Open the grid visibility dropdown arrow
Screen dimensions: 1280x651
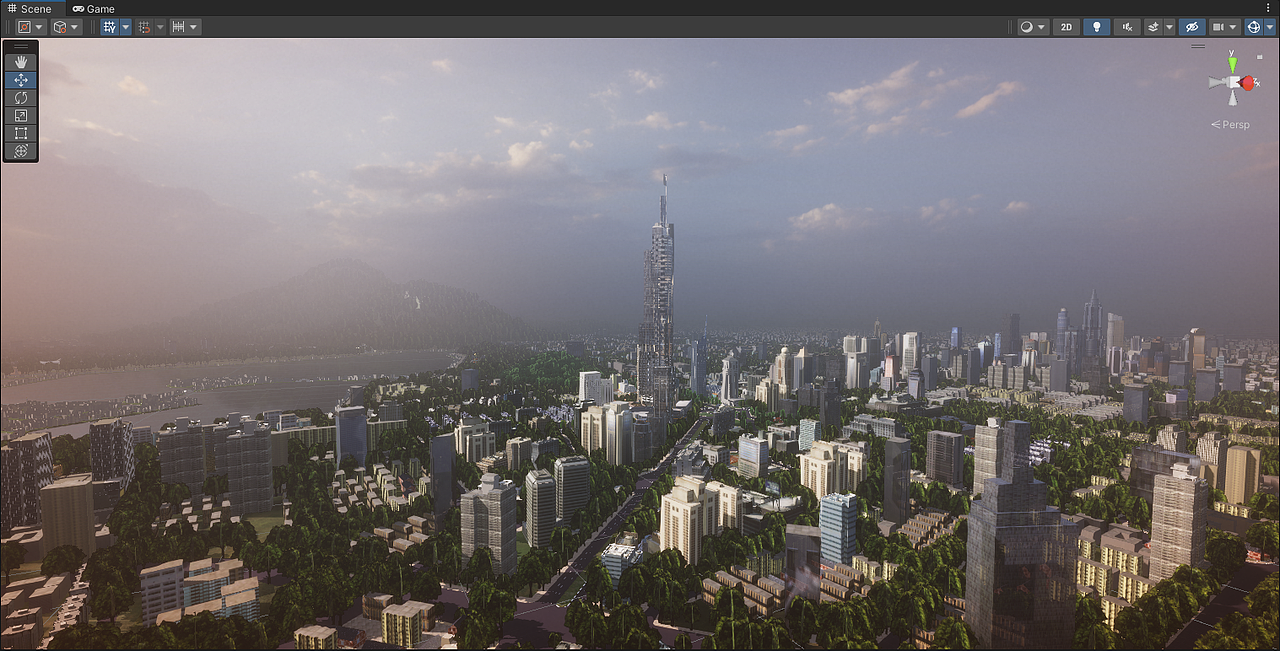(125, 27)
